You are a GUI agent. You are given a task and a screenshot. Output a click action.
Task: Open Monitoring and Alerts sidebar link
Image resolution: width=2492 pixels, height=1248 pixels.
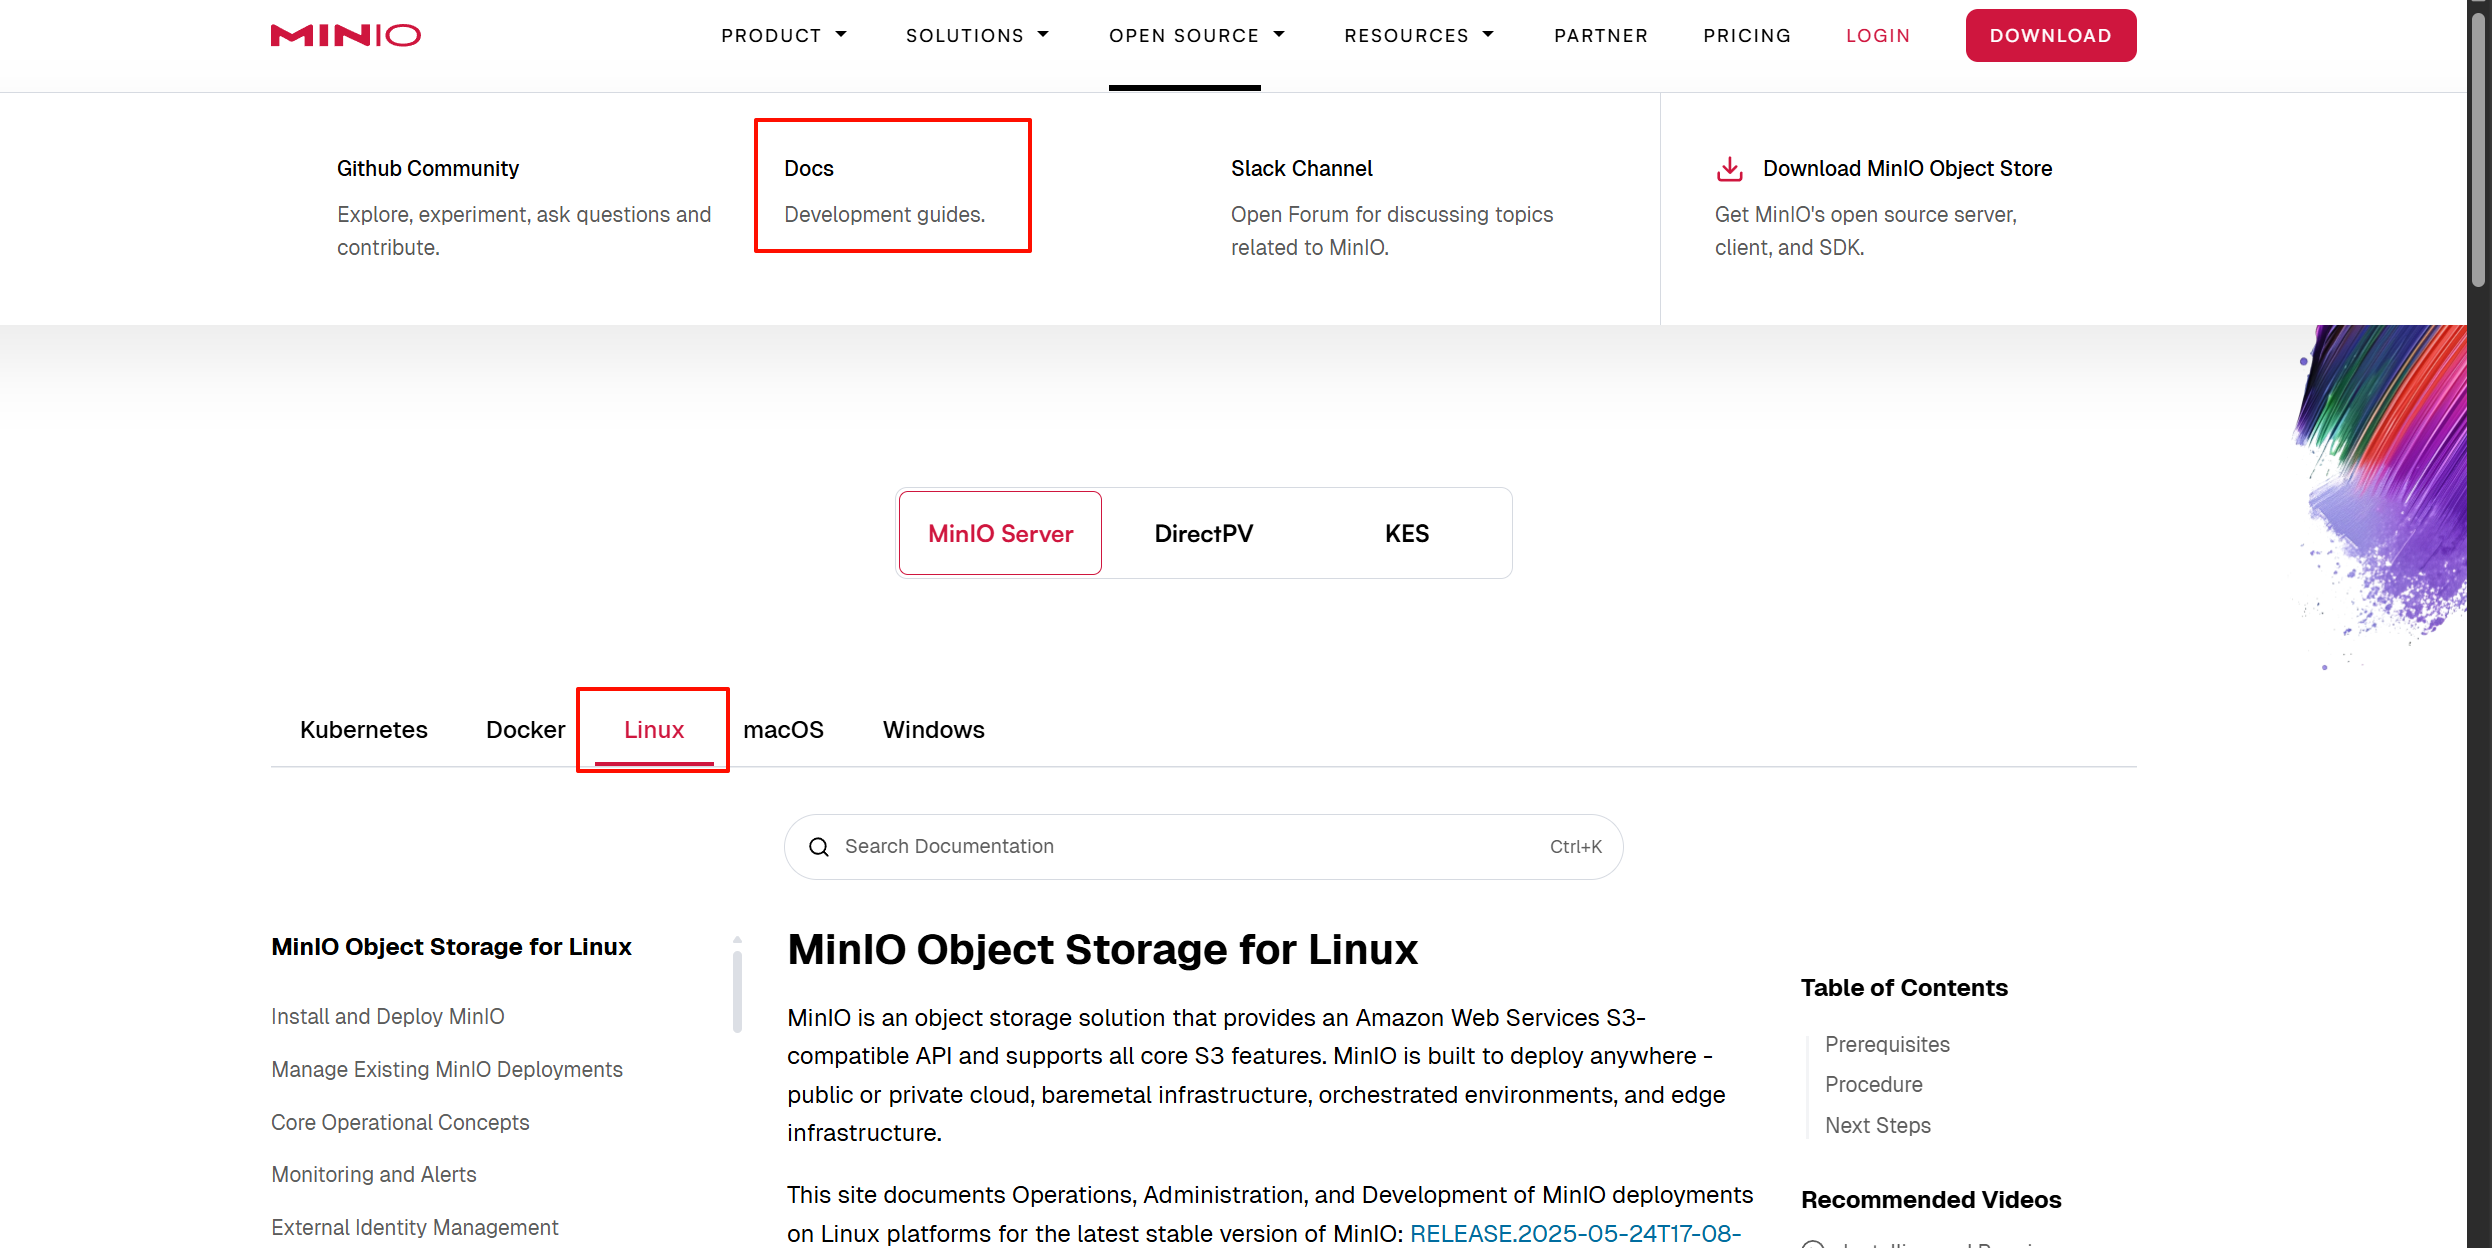pyautogui.click(x=374, y=1175)
